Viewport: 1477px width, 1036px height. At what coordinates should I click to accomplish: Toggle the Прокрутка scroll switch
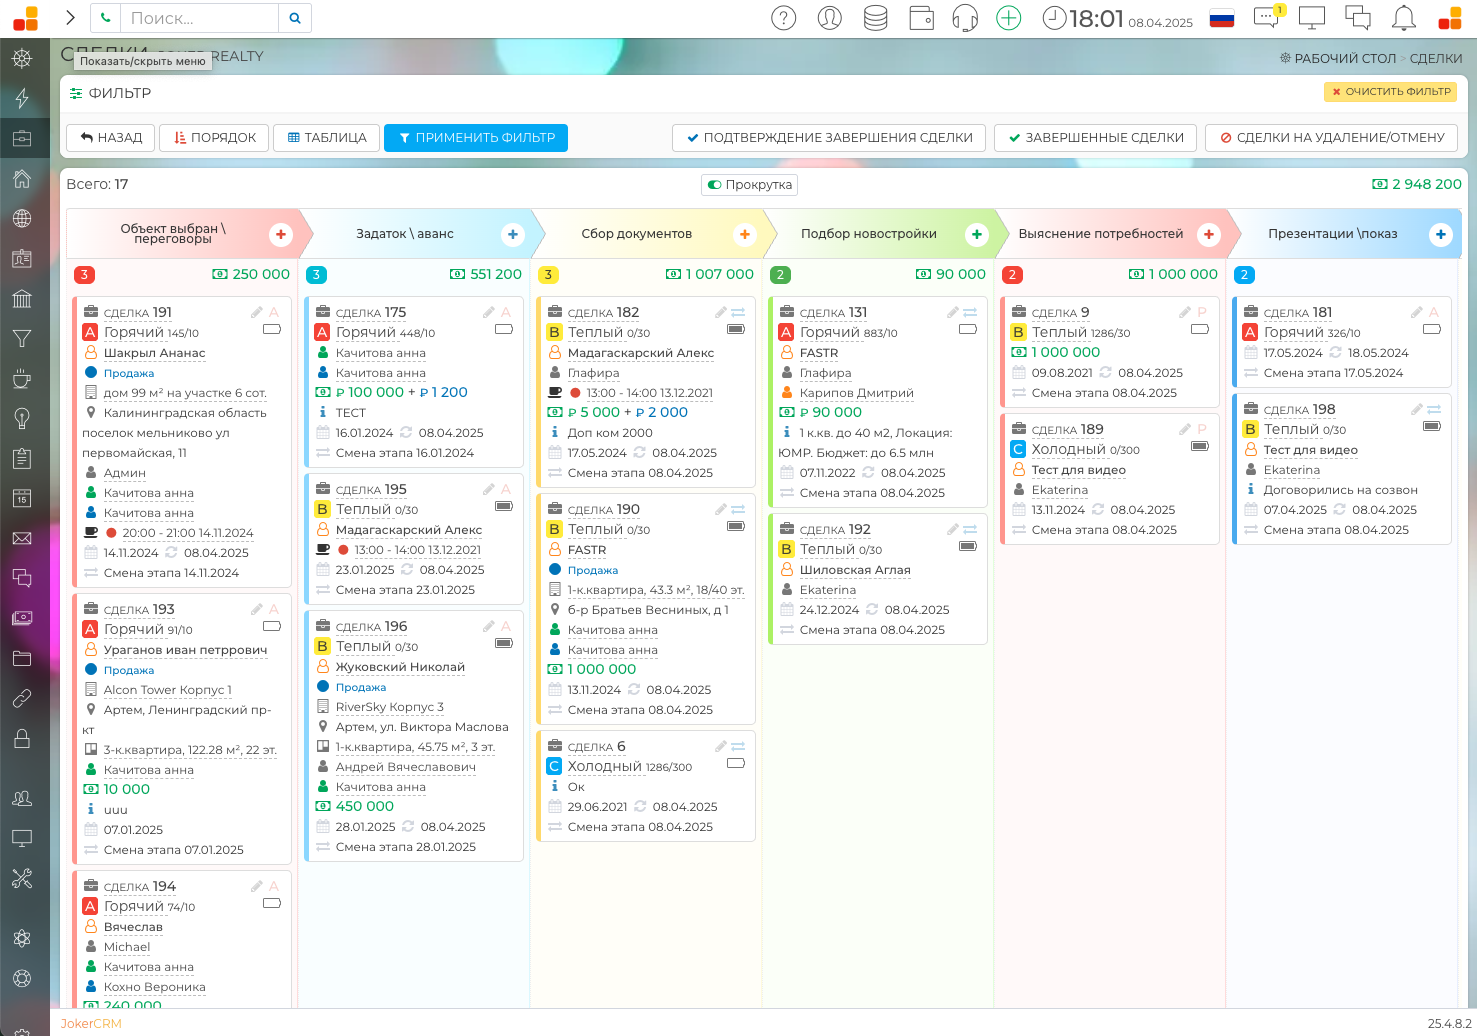pyautogui.click(x=714, y=185)
